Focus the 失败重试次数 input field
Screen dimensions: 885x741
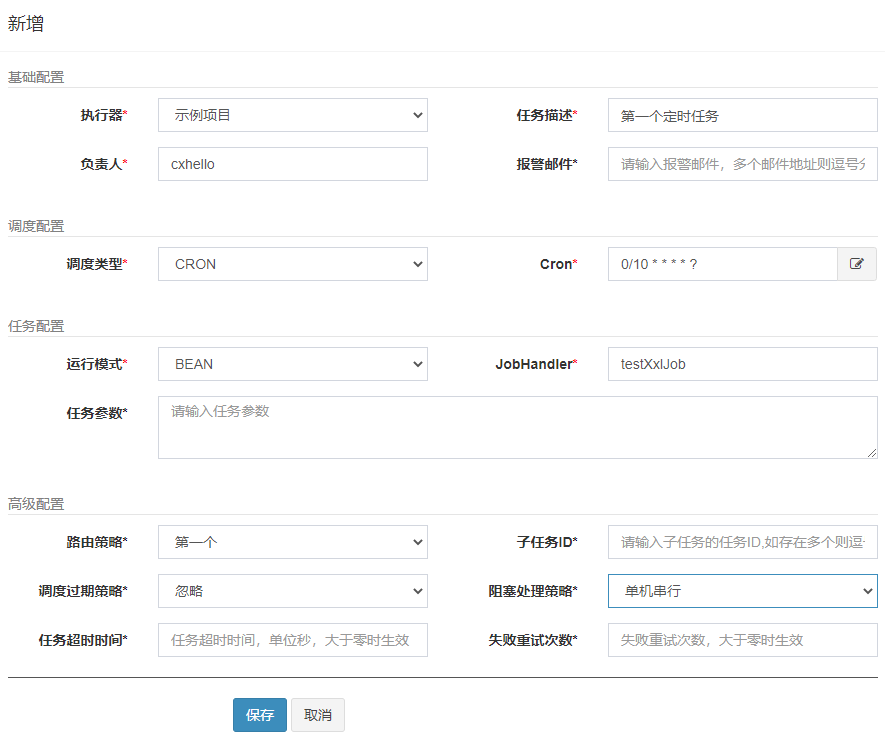click(x=743, y=640)
